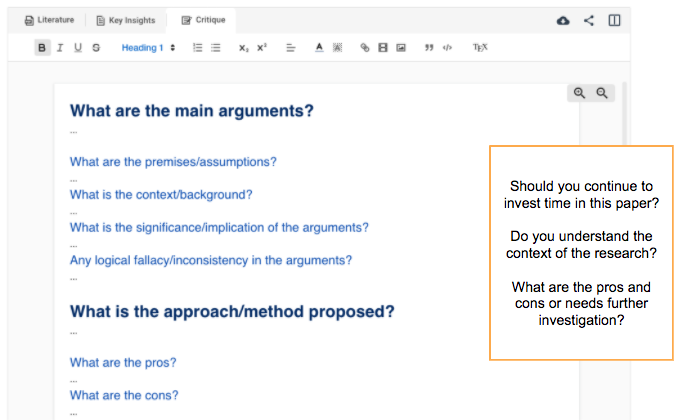Toggle italic formatting
The height and width of the screenshot is (420, 684).
point(60,48)
